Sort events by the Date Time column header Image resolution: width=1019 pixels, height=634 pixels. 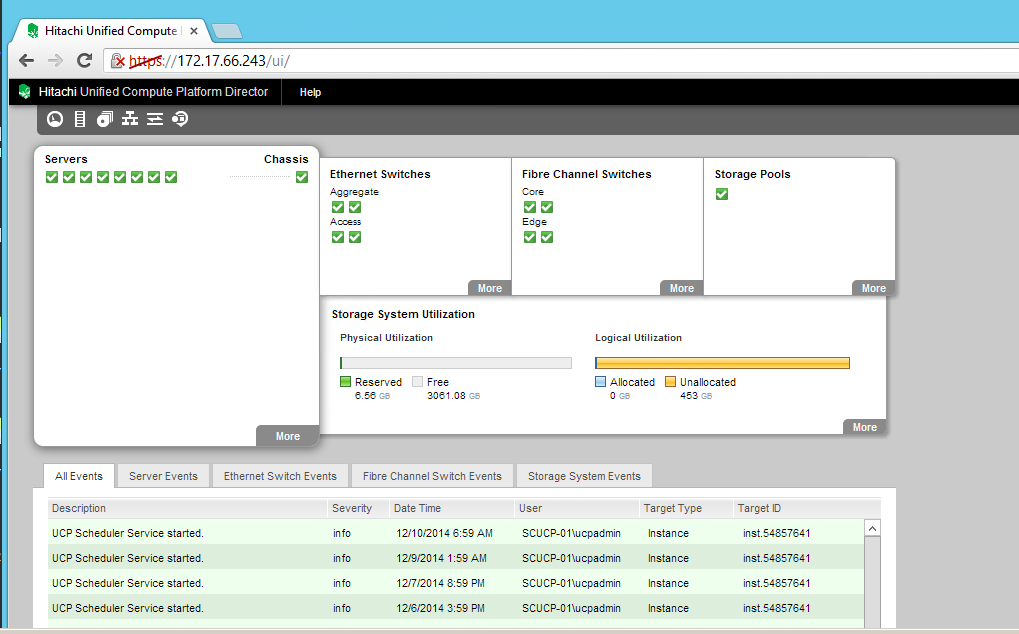pos(451,508)
